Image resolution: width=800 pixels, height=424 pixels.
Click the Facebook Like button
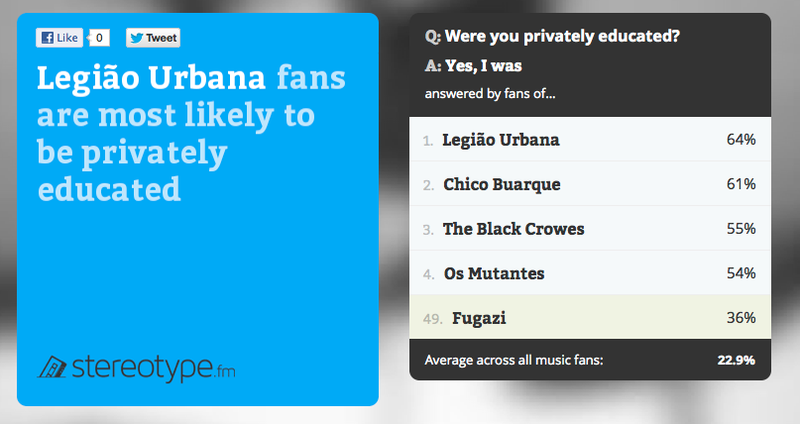59,38
